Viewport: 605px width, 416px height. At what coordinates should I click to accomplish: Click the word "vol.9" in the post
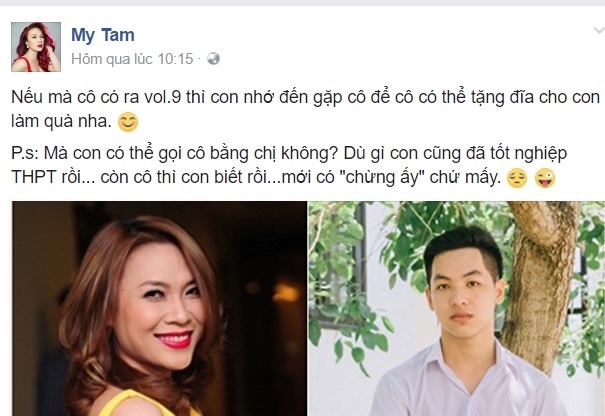pos(162,97)
